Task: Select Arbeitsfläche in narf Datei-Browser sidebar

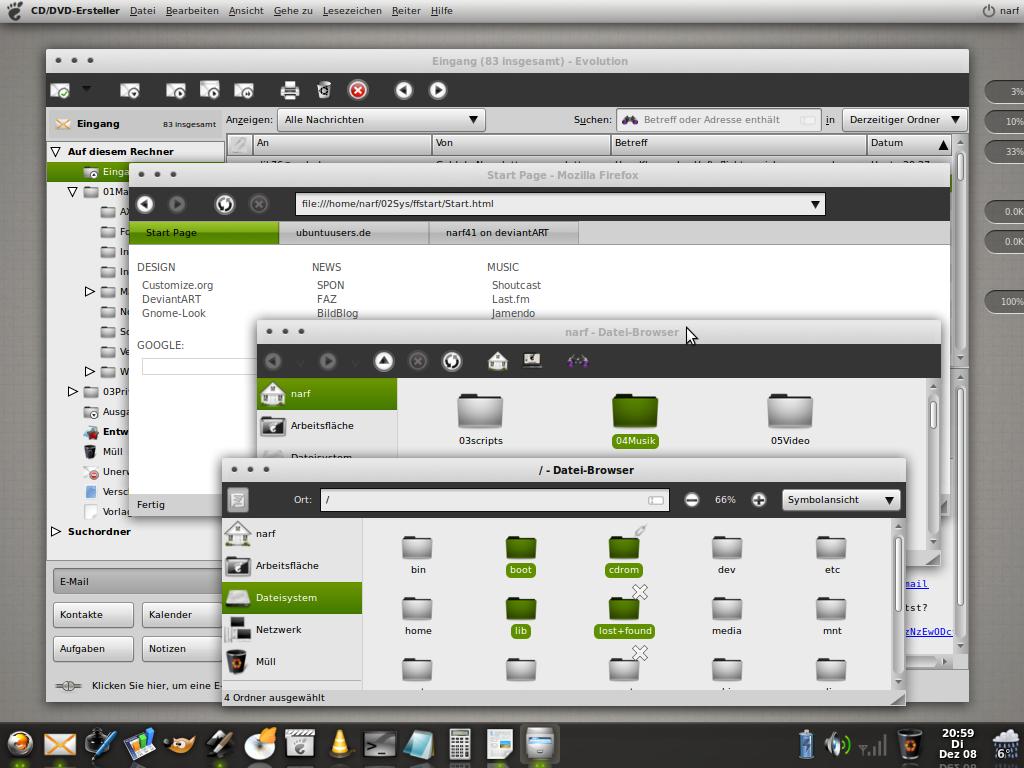Action: pos(327,426)
